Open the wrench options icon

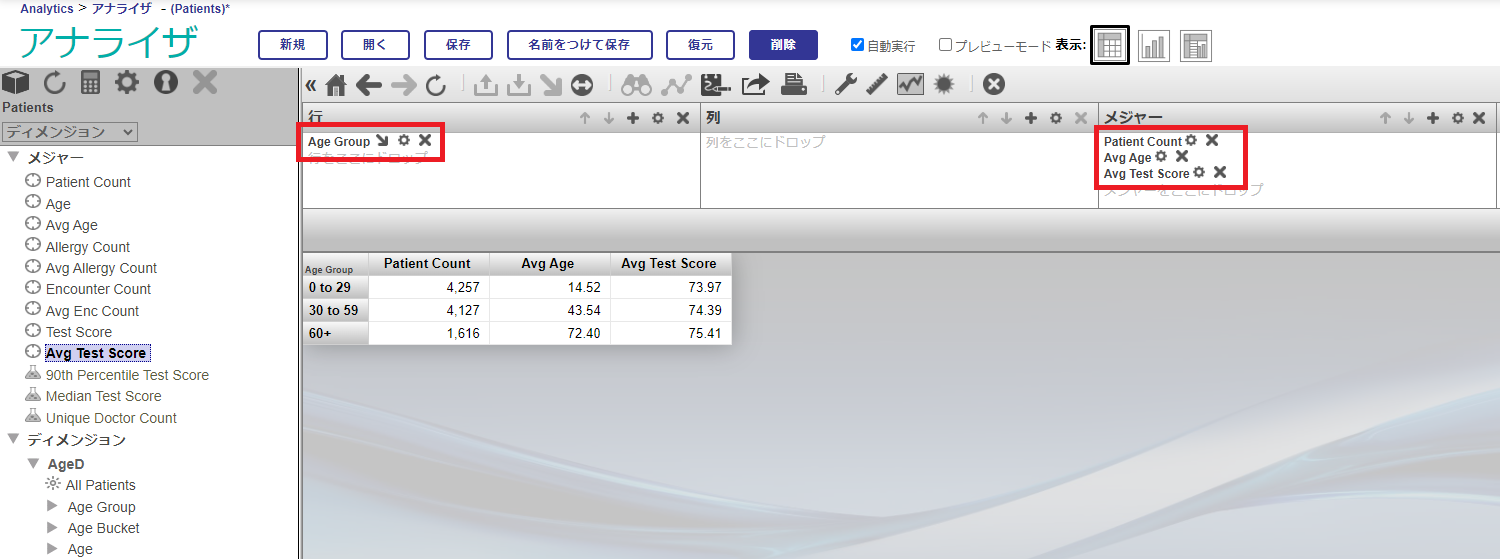tap(845, 85)
